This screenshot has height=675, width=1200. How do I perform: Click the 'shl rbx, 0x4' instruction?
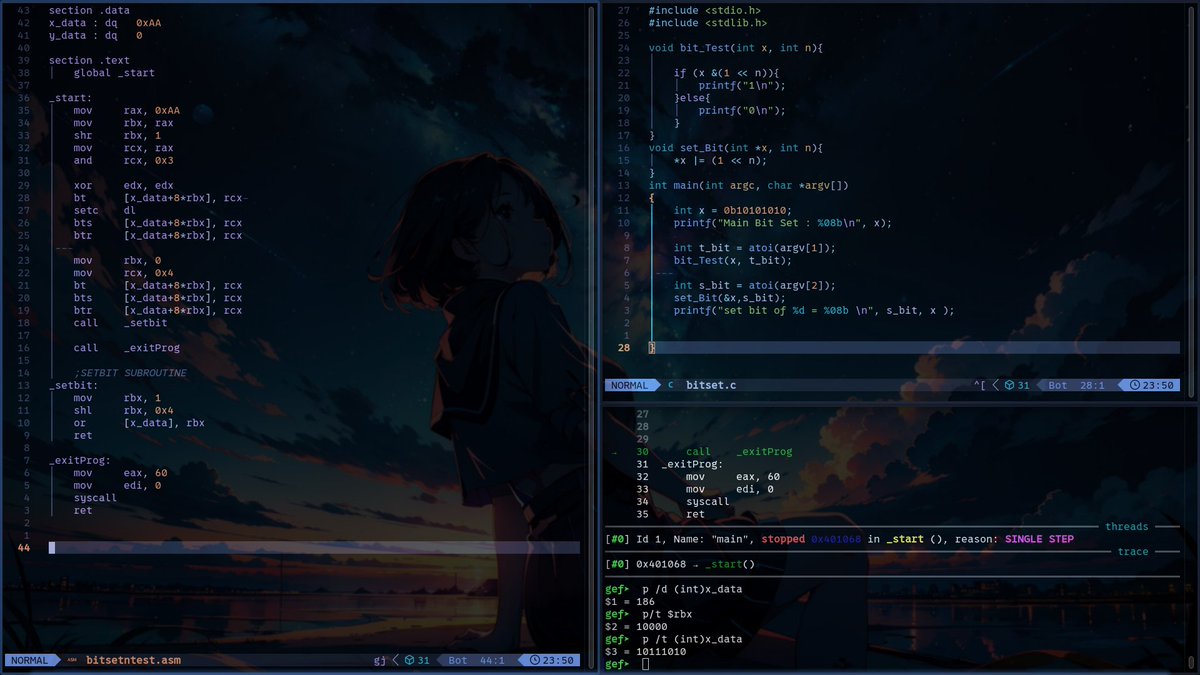[123, 410]
